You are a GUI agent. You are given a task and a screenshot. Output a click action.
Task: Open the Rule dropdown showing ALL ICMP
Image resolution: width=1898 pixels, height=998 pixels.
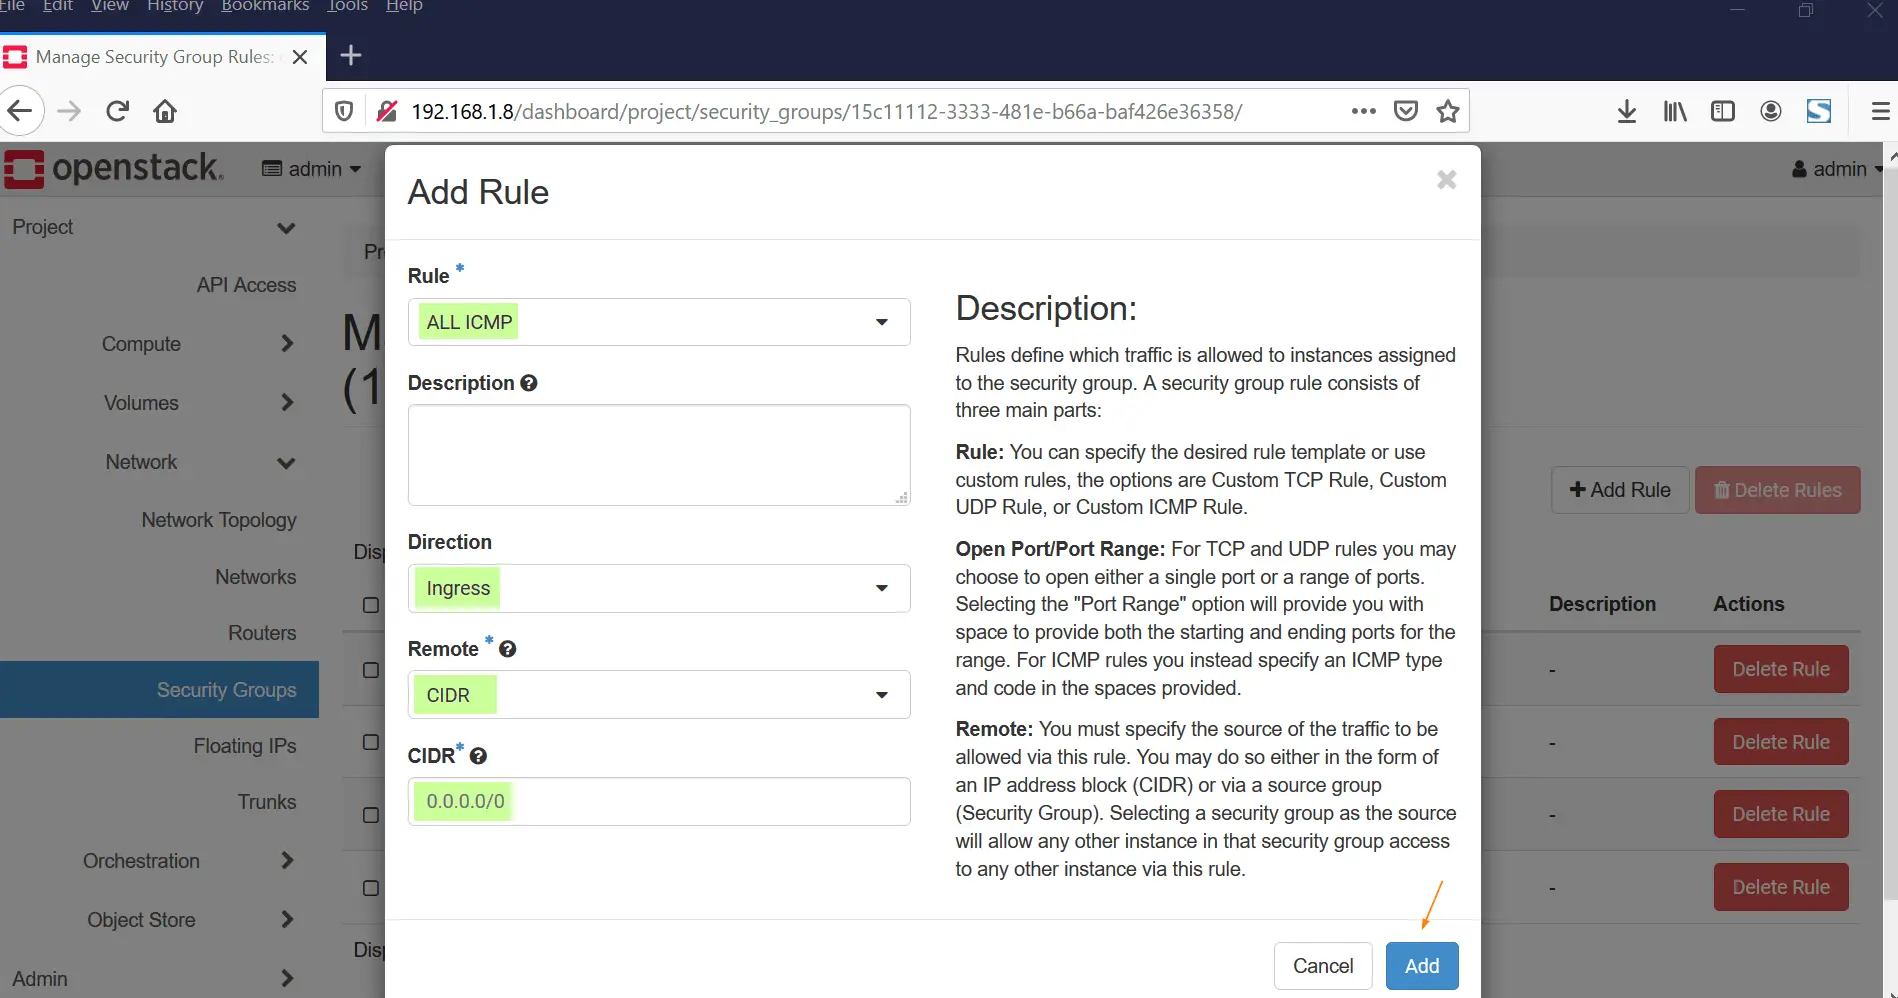(x=659, y=322)
